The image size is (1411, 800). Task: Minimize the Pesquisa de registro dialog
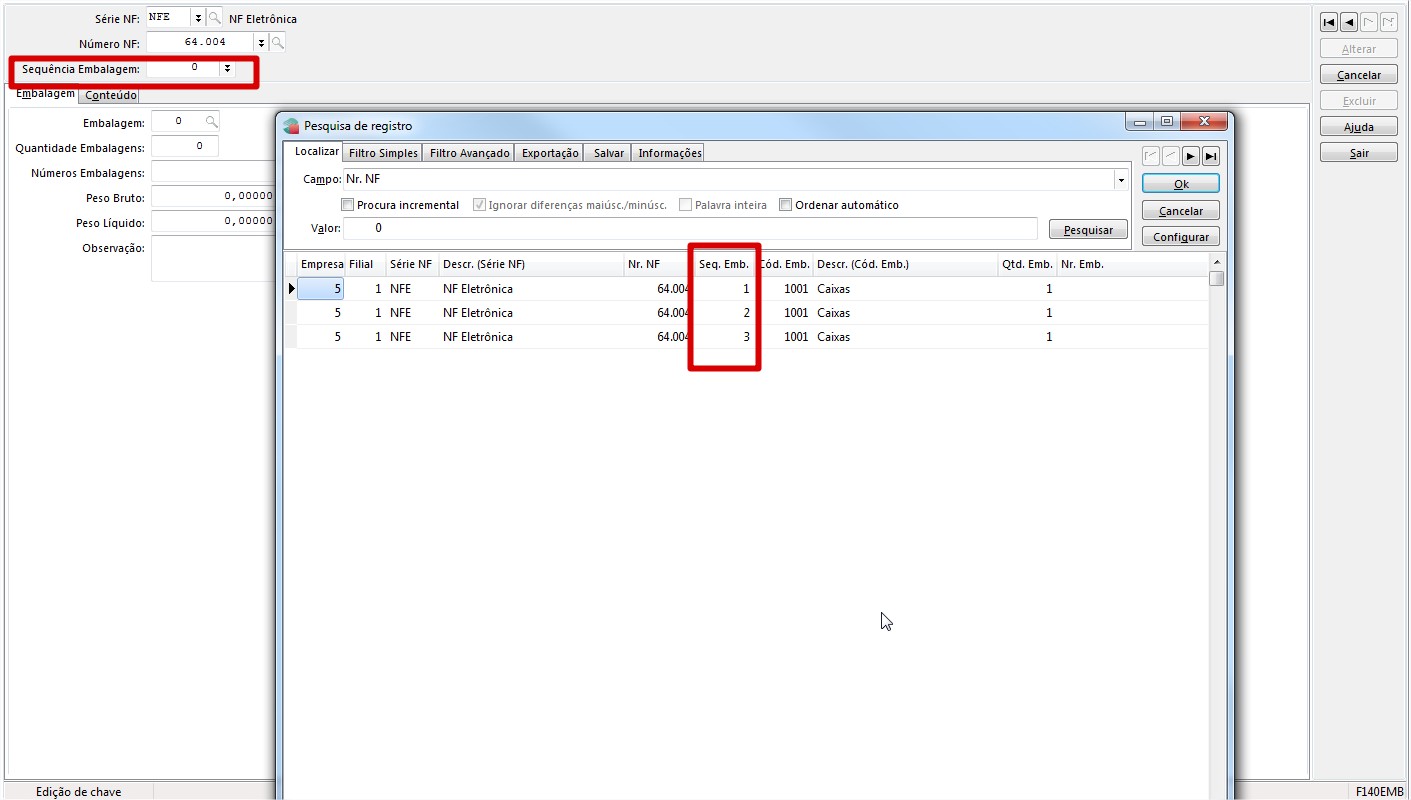[x=1140, y=121]
